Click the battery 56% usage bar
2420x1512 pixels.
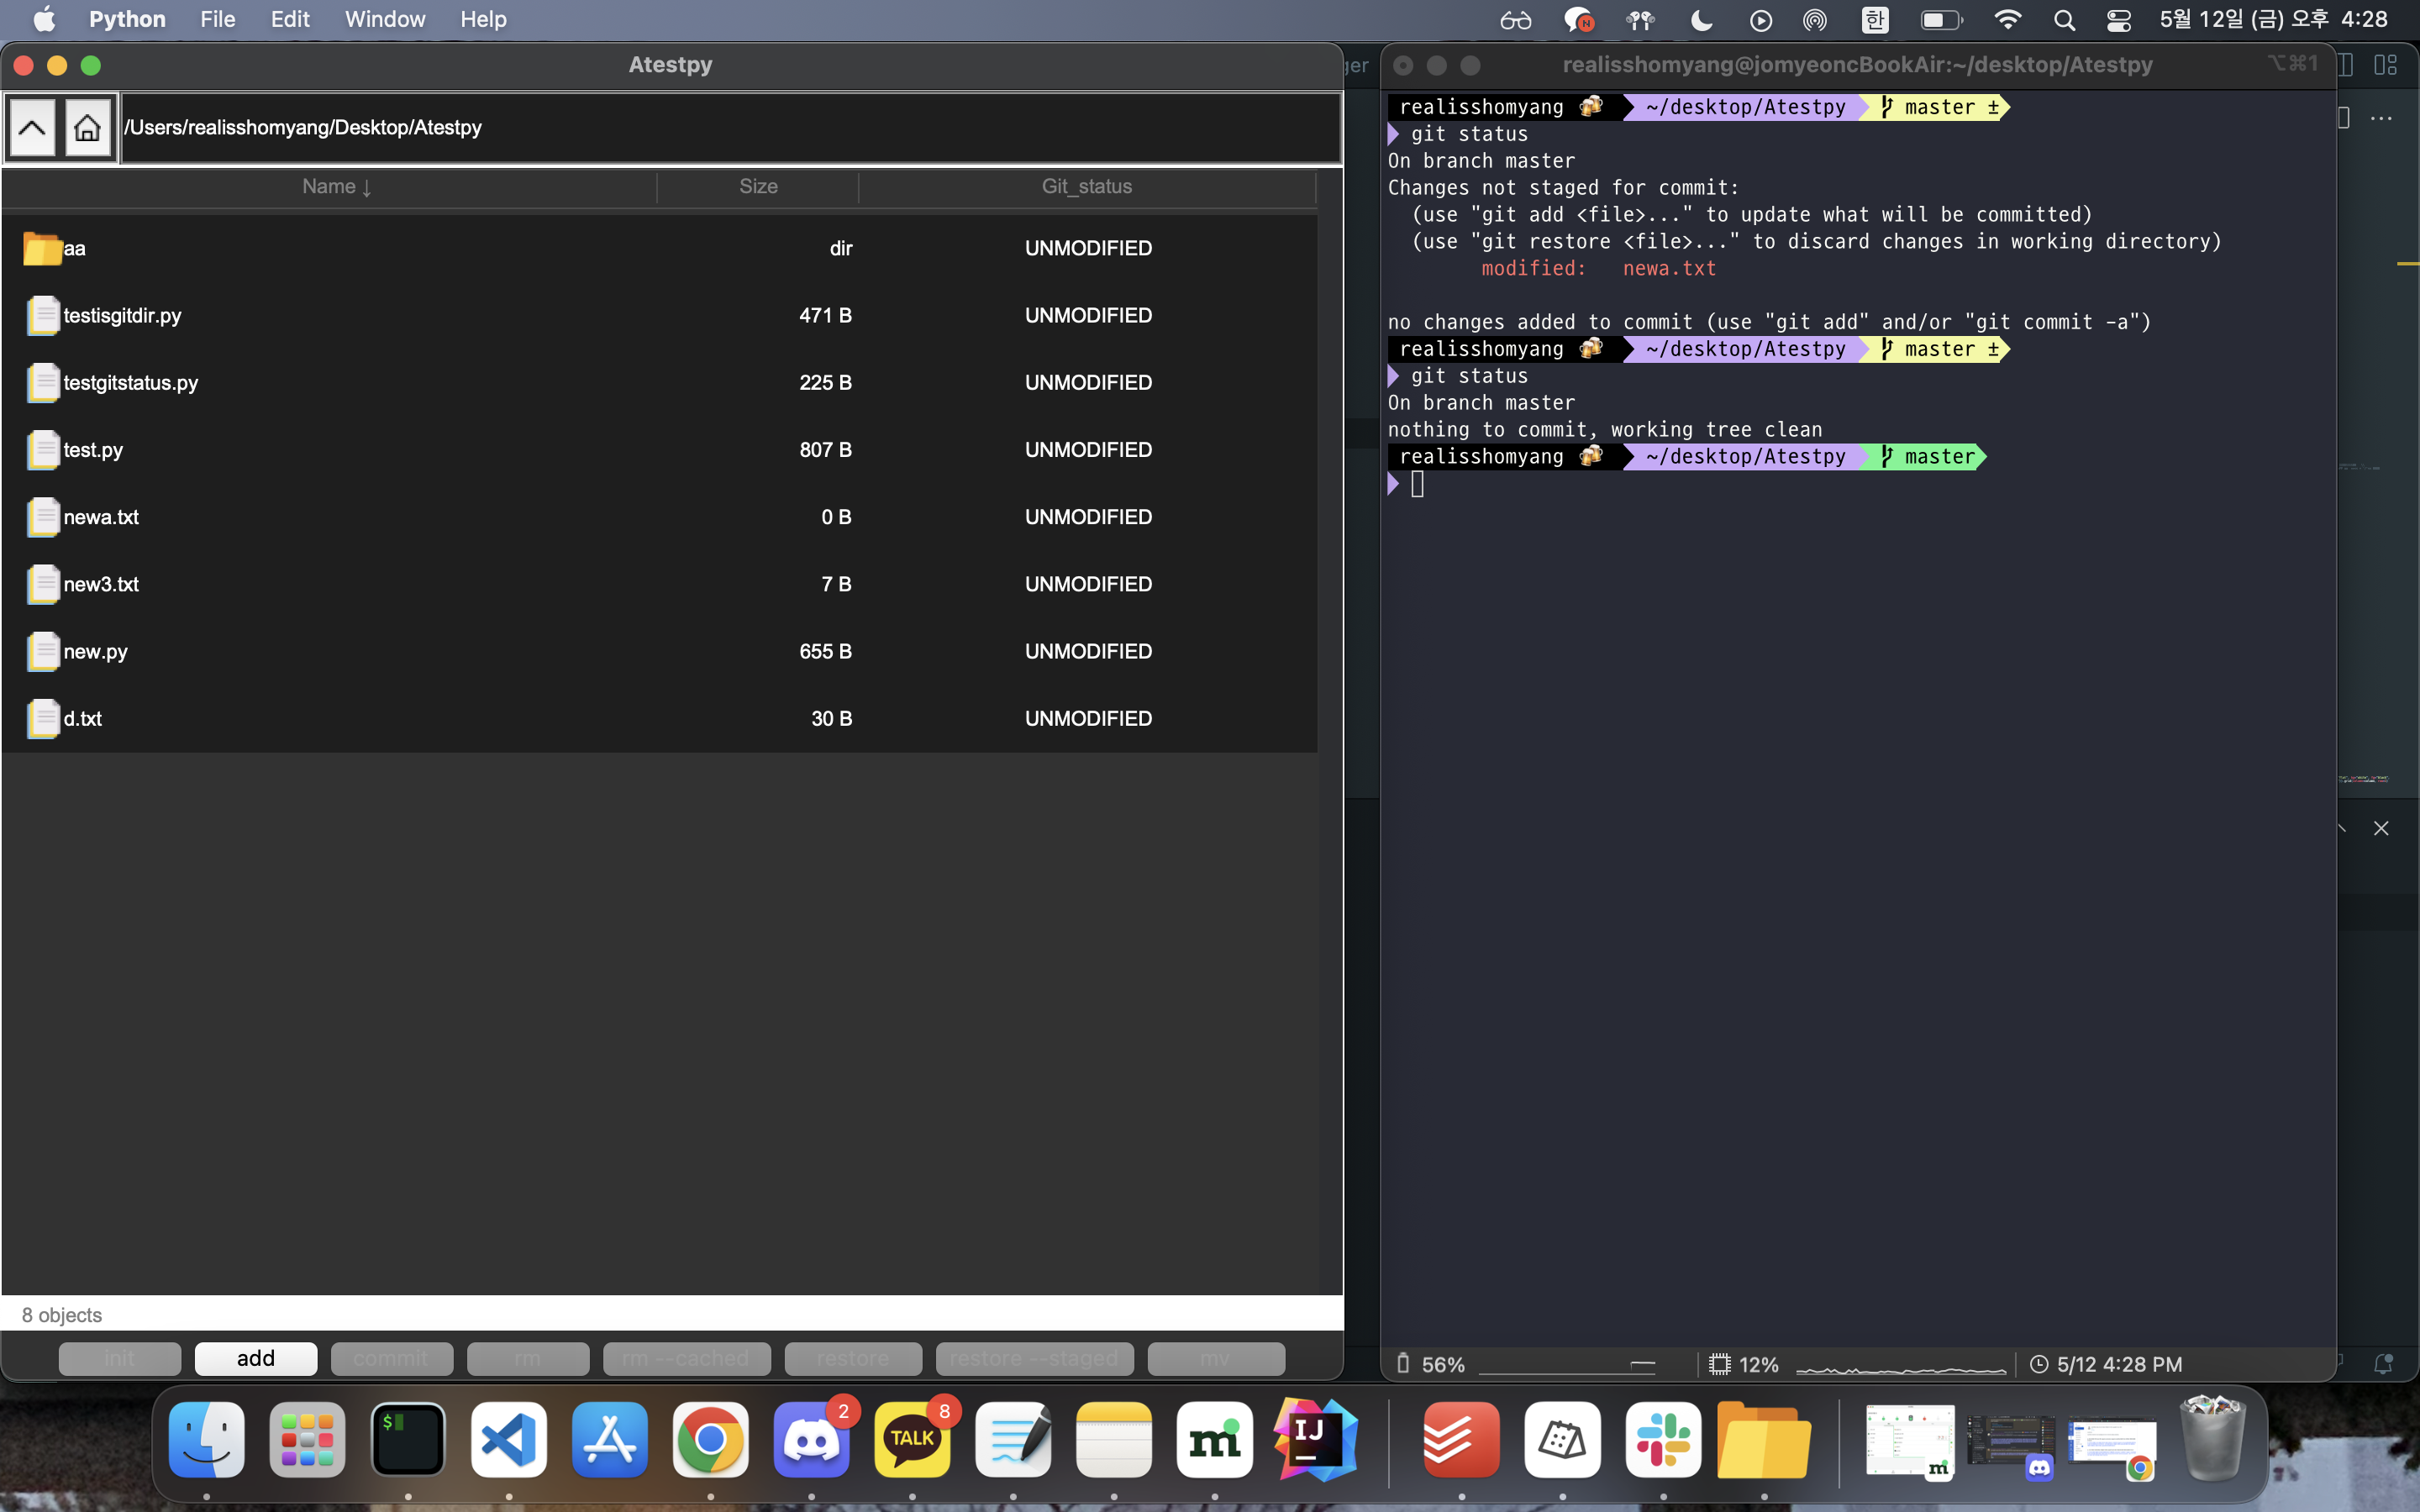1567,1365
